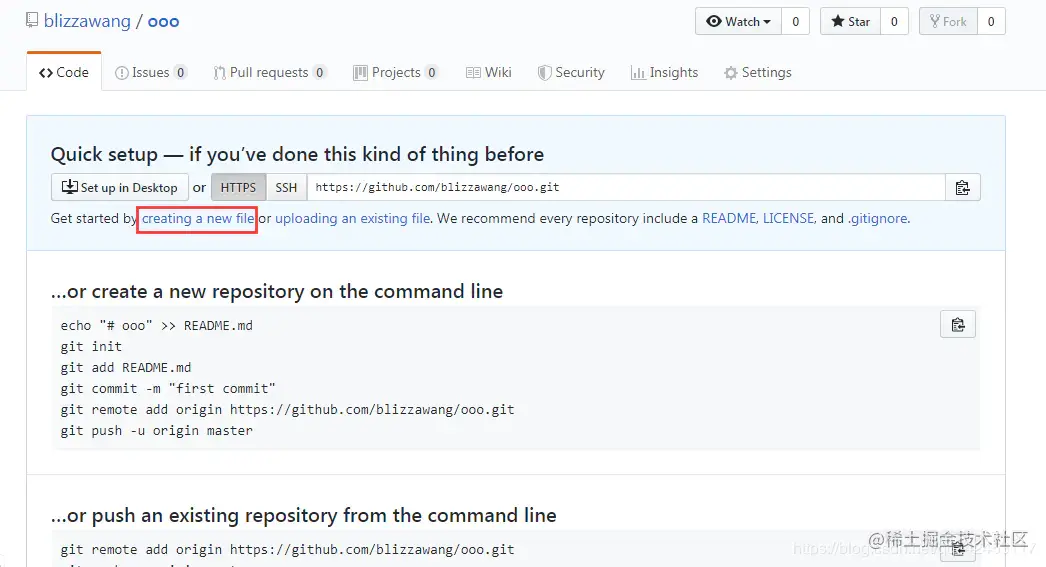Click the desktop download icon in Set up button
The height and width of the screenshot is (567, 1046).
(69, 187)
